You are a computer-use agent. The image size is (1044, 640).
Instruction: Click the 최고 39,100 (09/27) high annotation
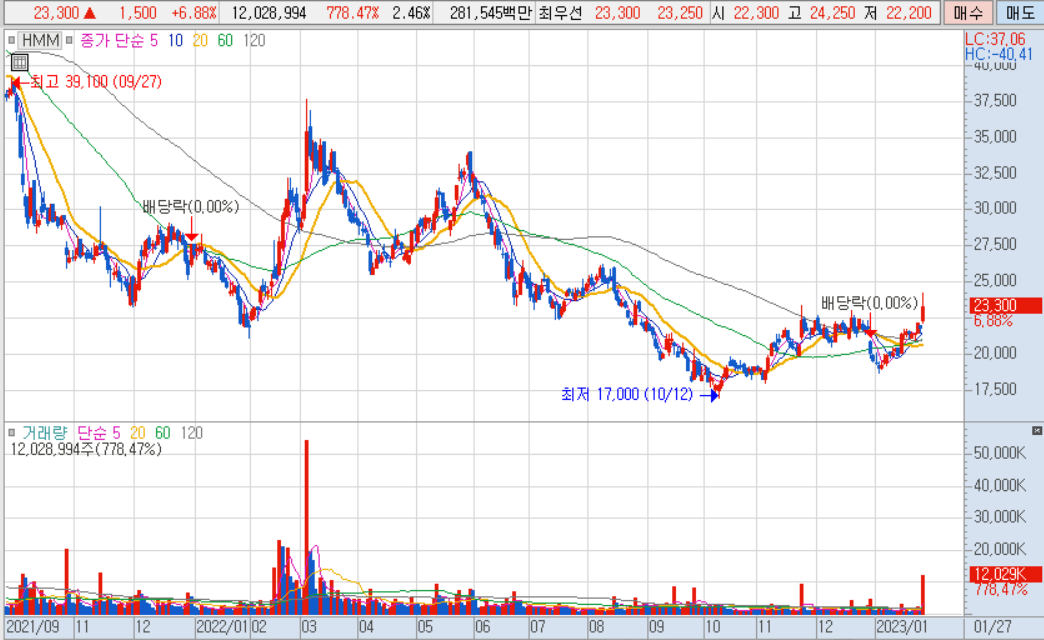tap(96, 82)
